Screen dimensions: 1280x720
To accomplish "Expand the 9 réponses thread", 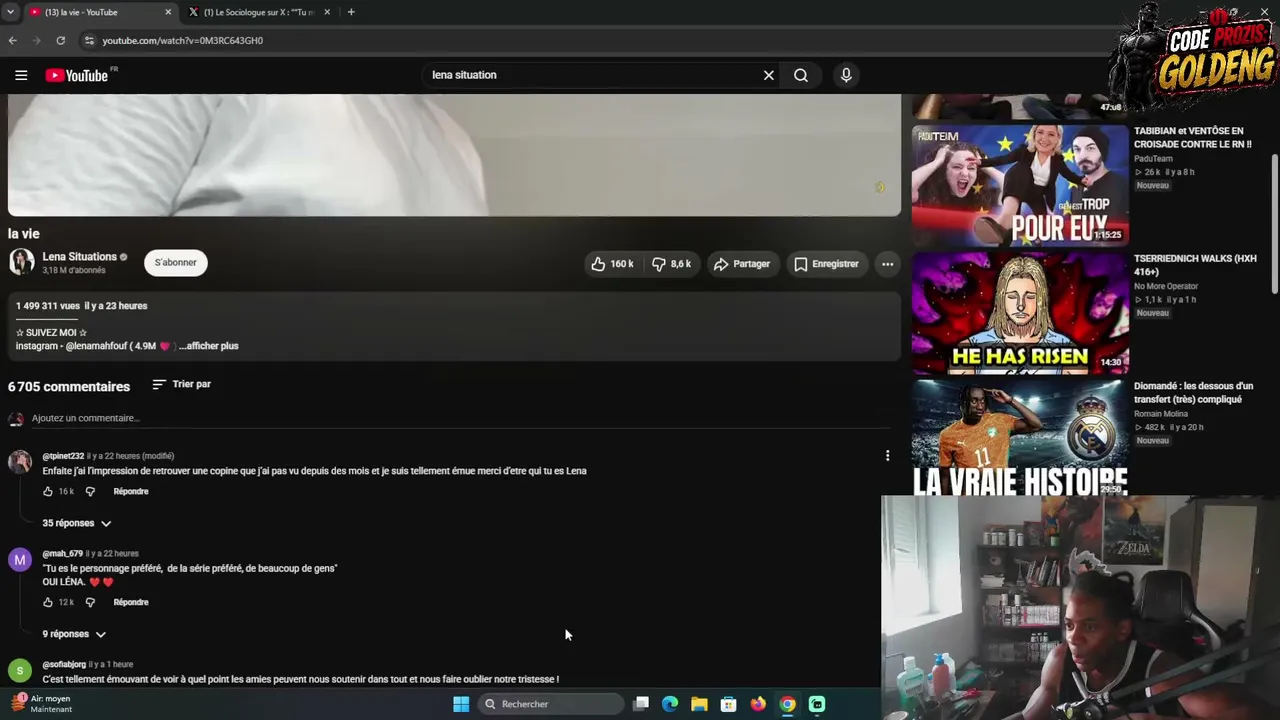I will [x=74, y=634].
